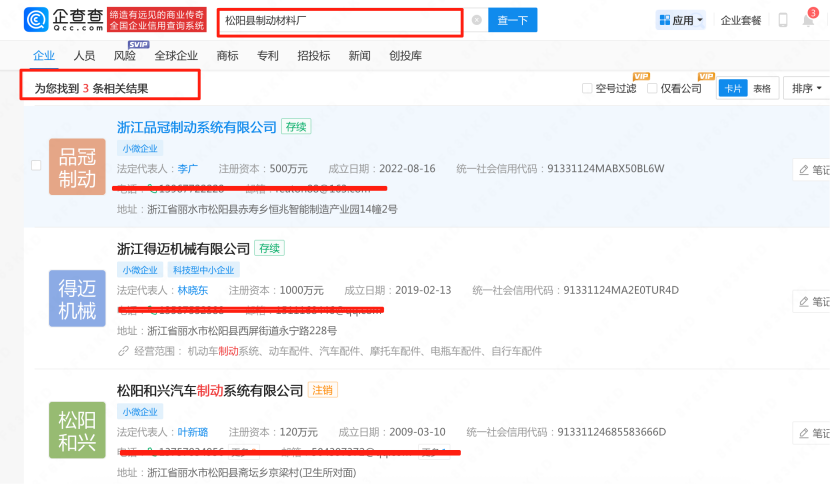The height and width of the screenshot is (484, 830).
Task: Click the red promo banner beside logo
Action: (157, 20)
